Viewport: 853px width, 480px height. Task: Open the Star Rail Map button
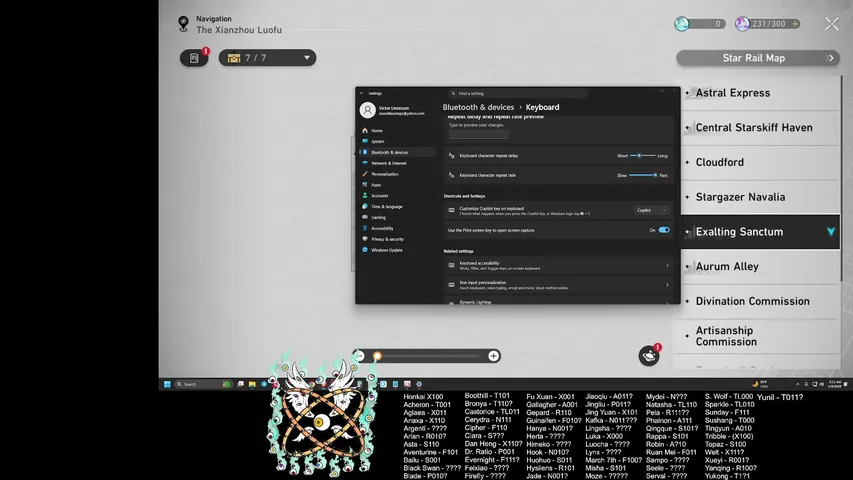[758, 58]
